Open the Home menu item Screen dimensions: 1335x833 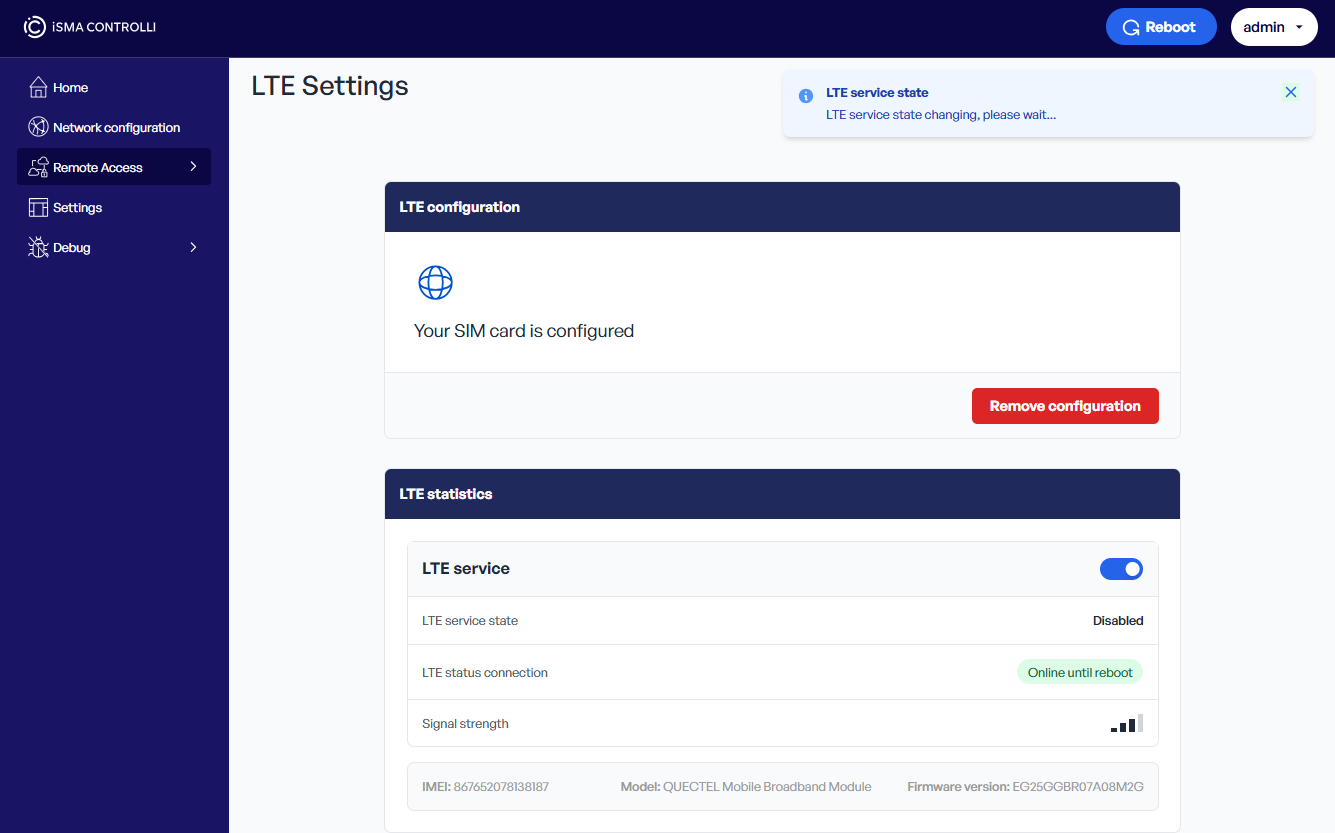(71, 88)
